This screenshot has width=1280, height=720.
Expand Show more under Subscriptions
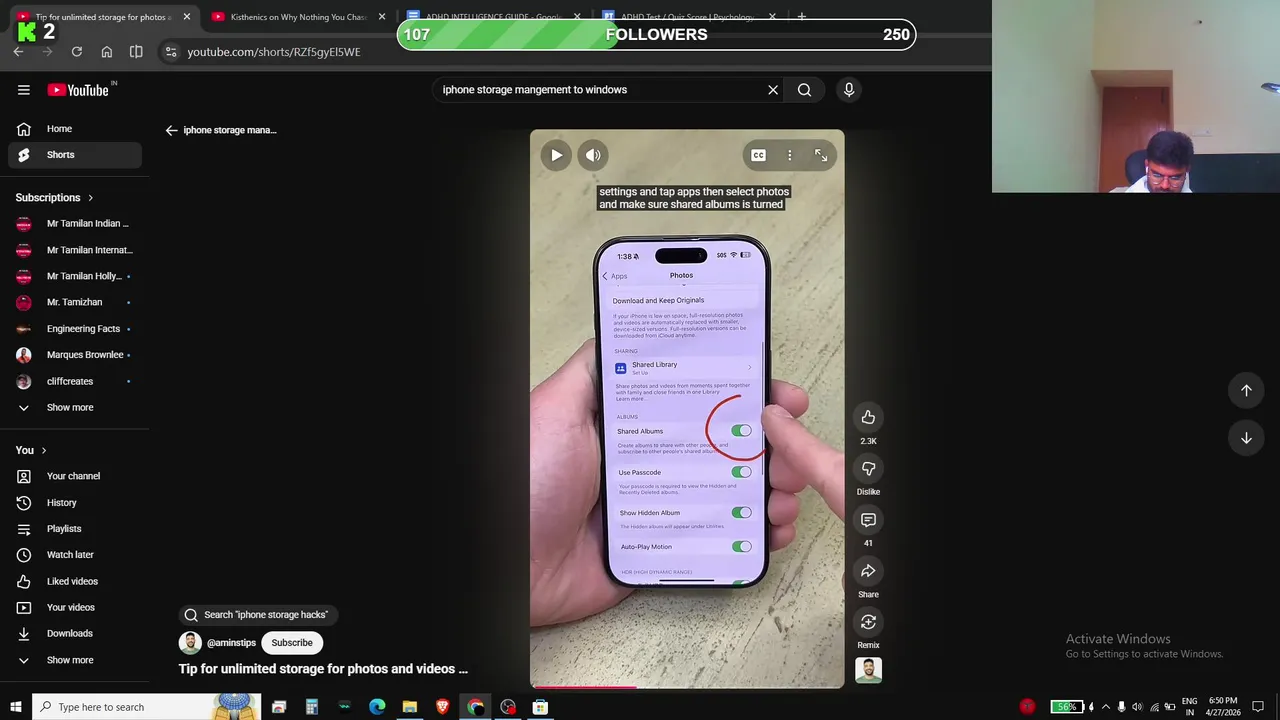74,408
